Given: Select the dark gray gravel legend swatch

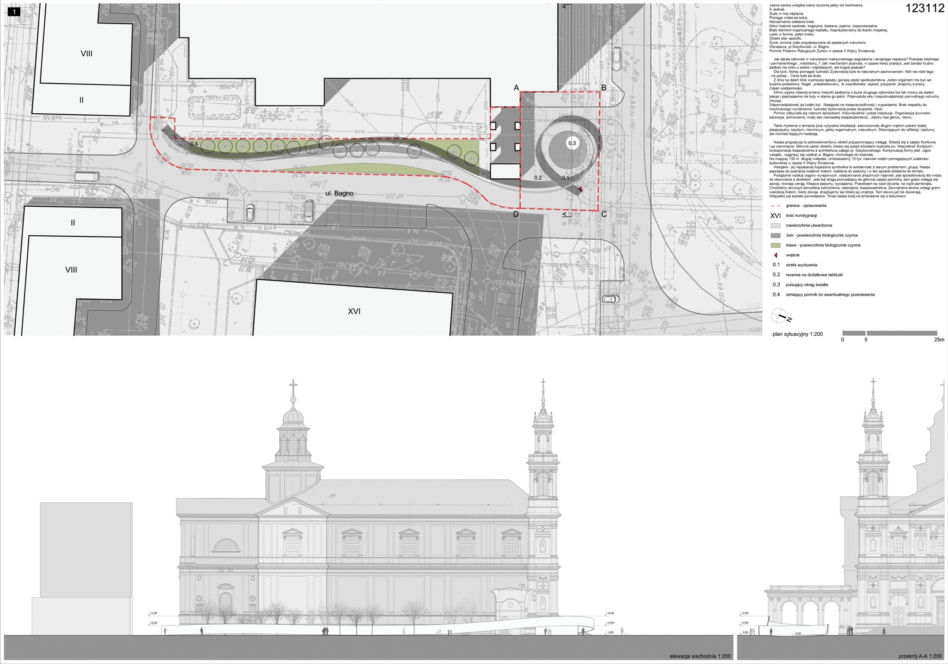Looking at the screenshot, I should pos(776,235).
